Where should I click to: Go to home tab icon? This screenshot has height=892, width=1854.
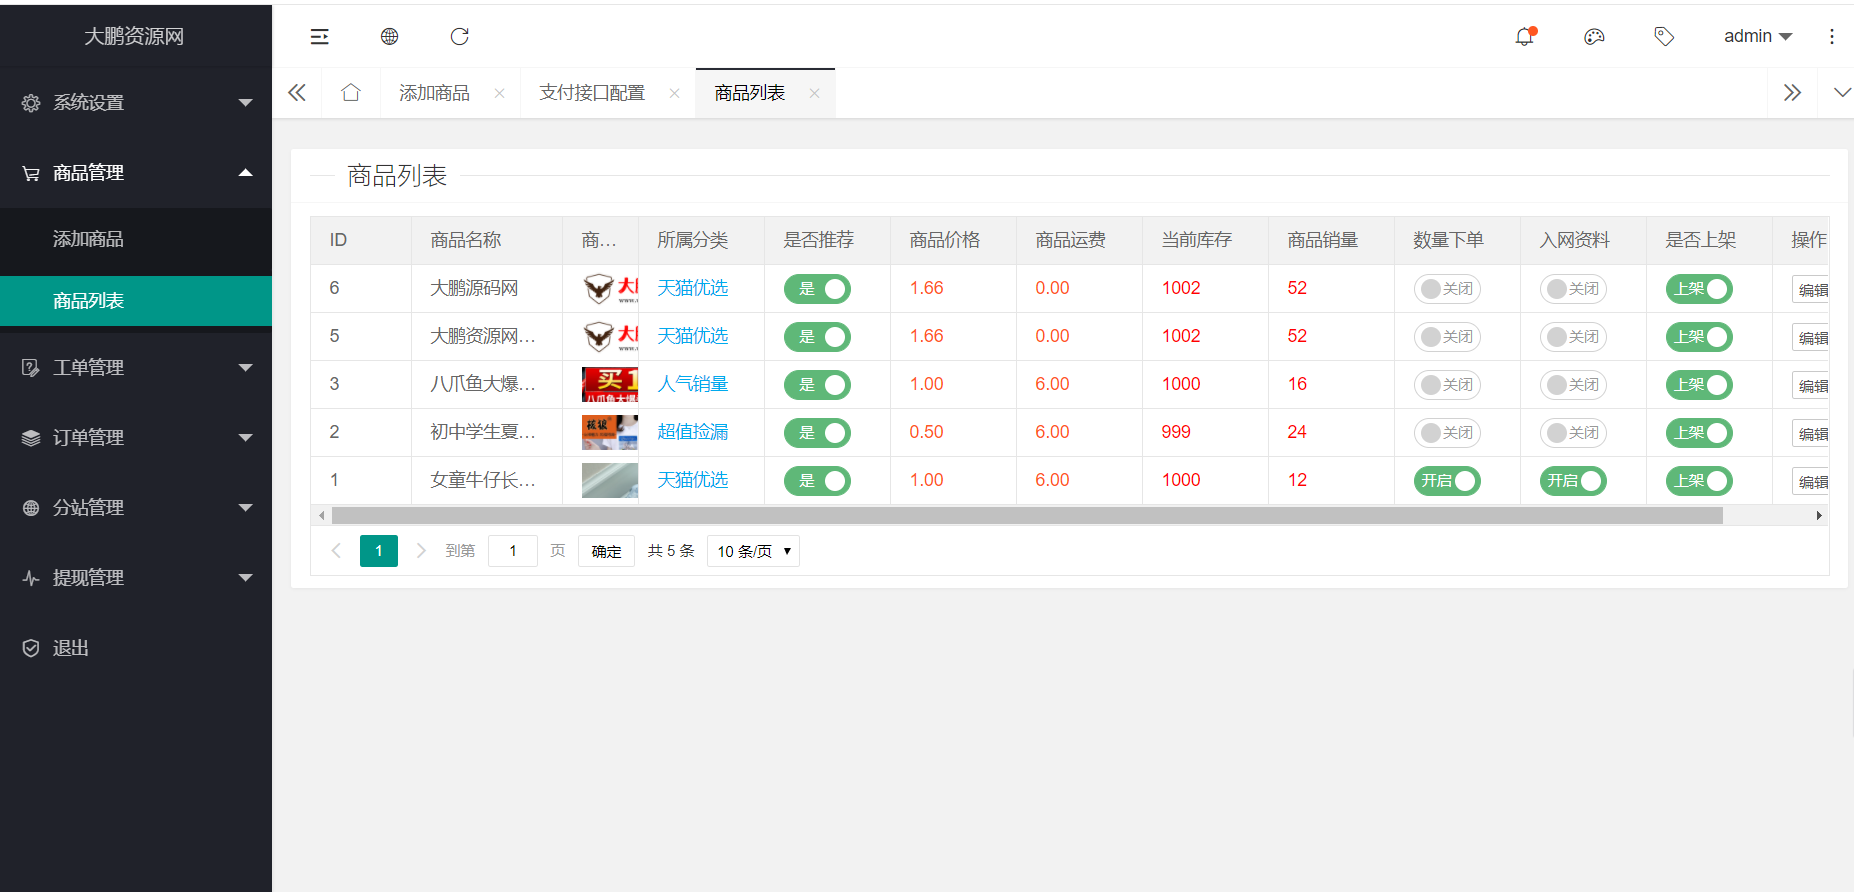351,93
